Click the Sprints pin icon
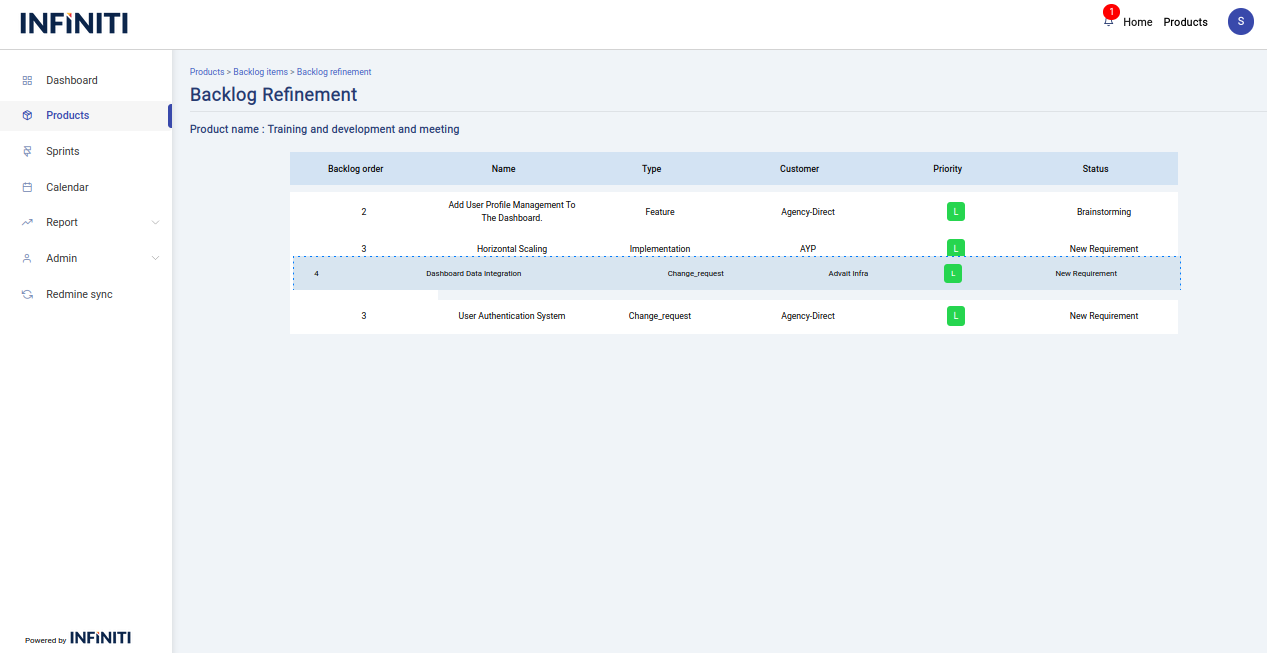This screenshot has width=1267, height=653. click(28, 151)
